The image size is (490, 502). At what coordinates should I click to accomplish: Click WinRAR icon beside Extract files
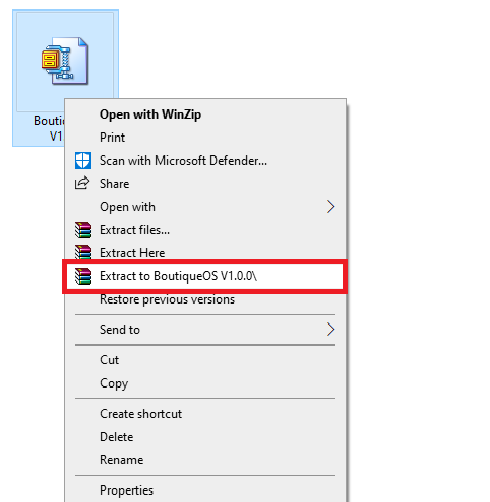pyautogui.click(x=83, y=230)
